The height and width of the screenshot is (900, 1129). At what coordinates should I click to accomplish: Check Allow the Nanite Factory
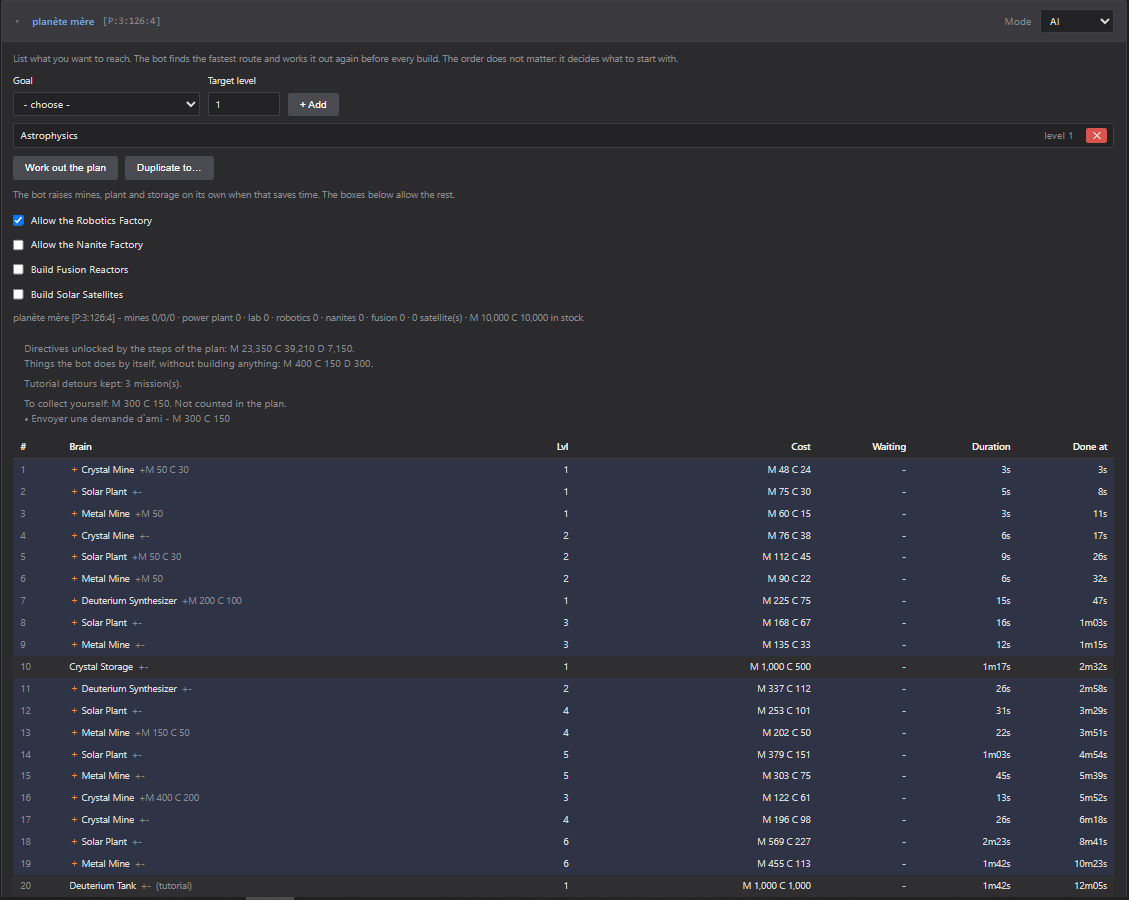(19, 245)
